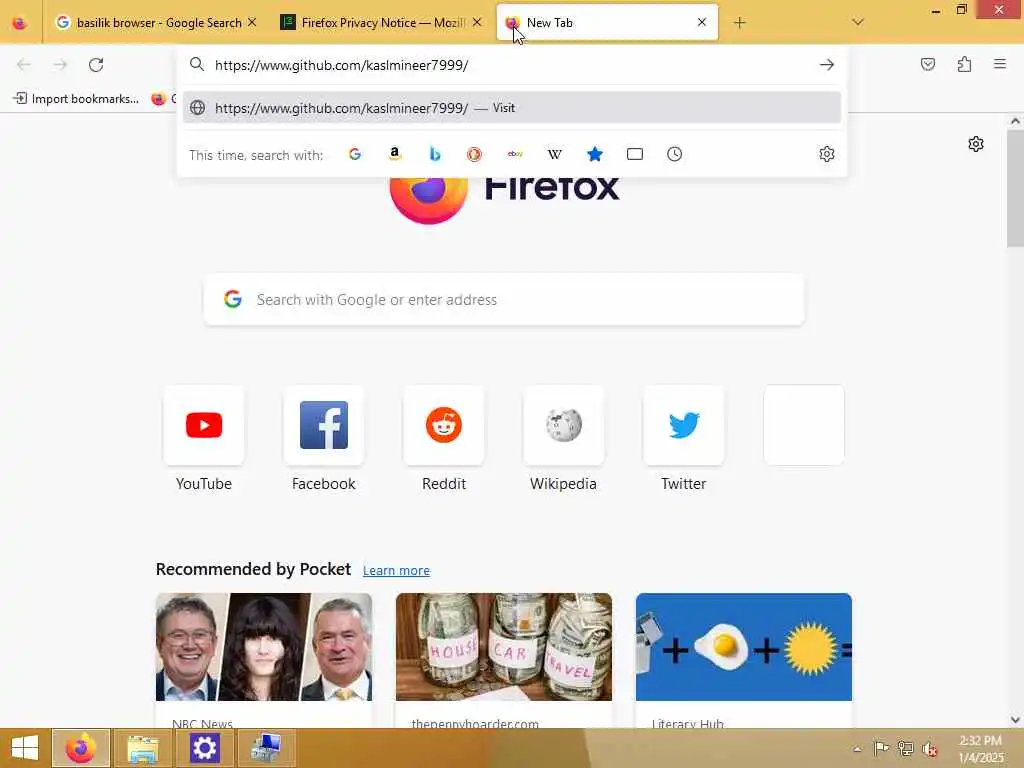Open Firefox View pinned icon
The height and width of the screenshot is (768, 1024).
pos(20,23)
